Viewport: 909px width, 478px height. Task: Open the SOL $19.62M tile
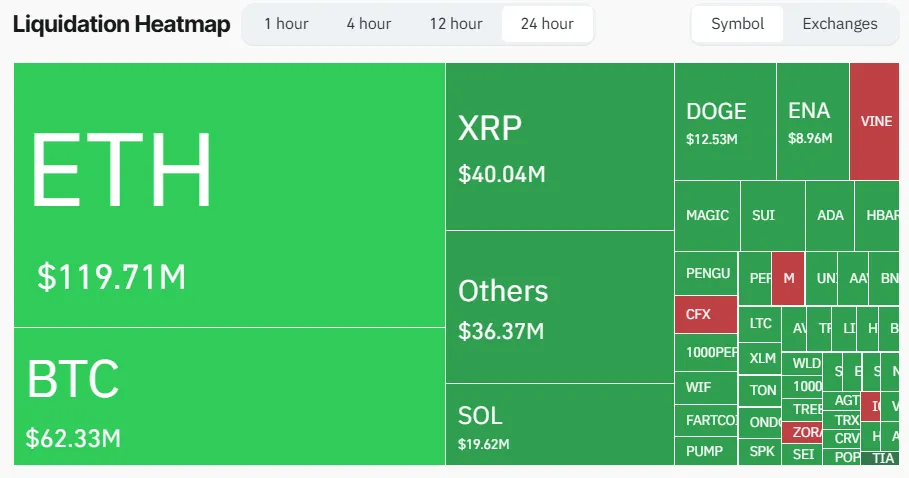[559, 425]
